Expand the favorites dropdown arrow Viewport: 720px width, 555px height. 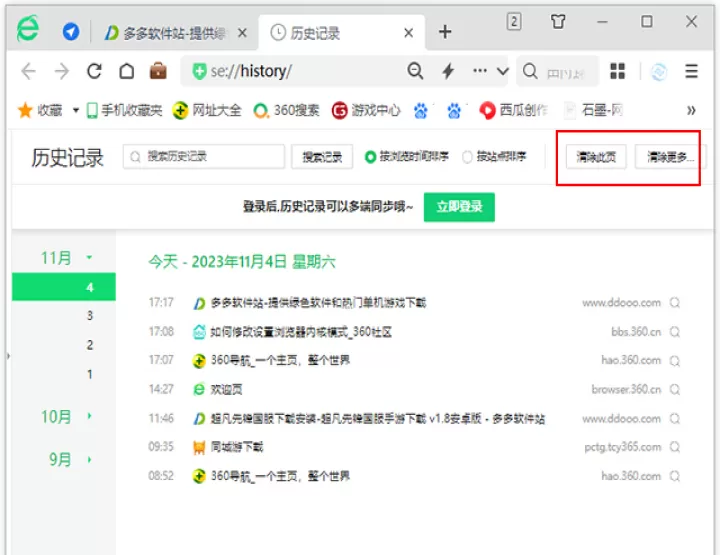76,110
